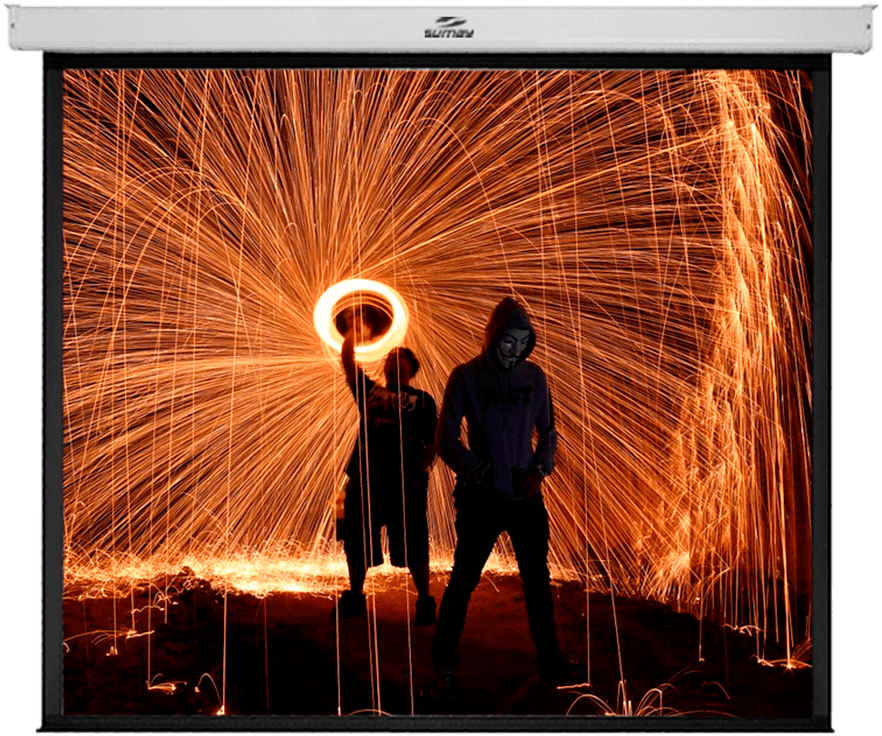Click the left black border of the screen
This screenshot has width=882, height=736.
[52, 400]
